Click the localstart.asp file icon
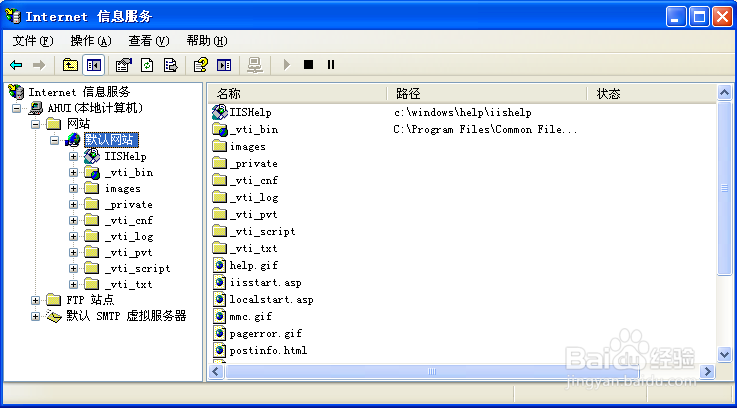Screen dimensions: 737x408 coord(220,299)
